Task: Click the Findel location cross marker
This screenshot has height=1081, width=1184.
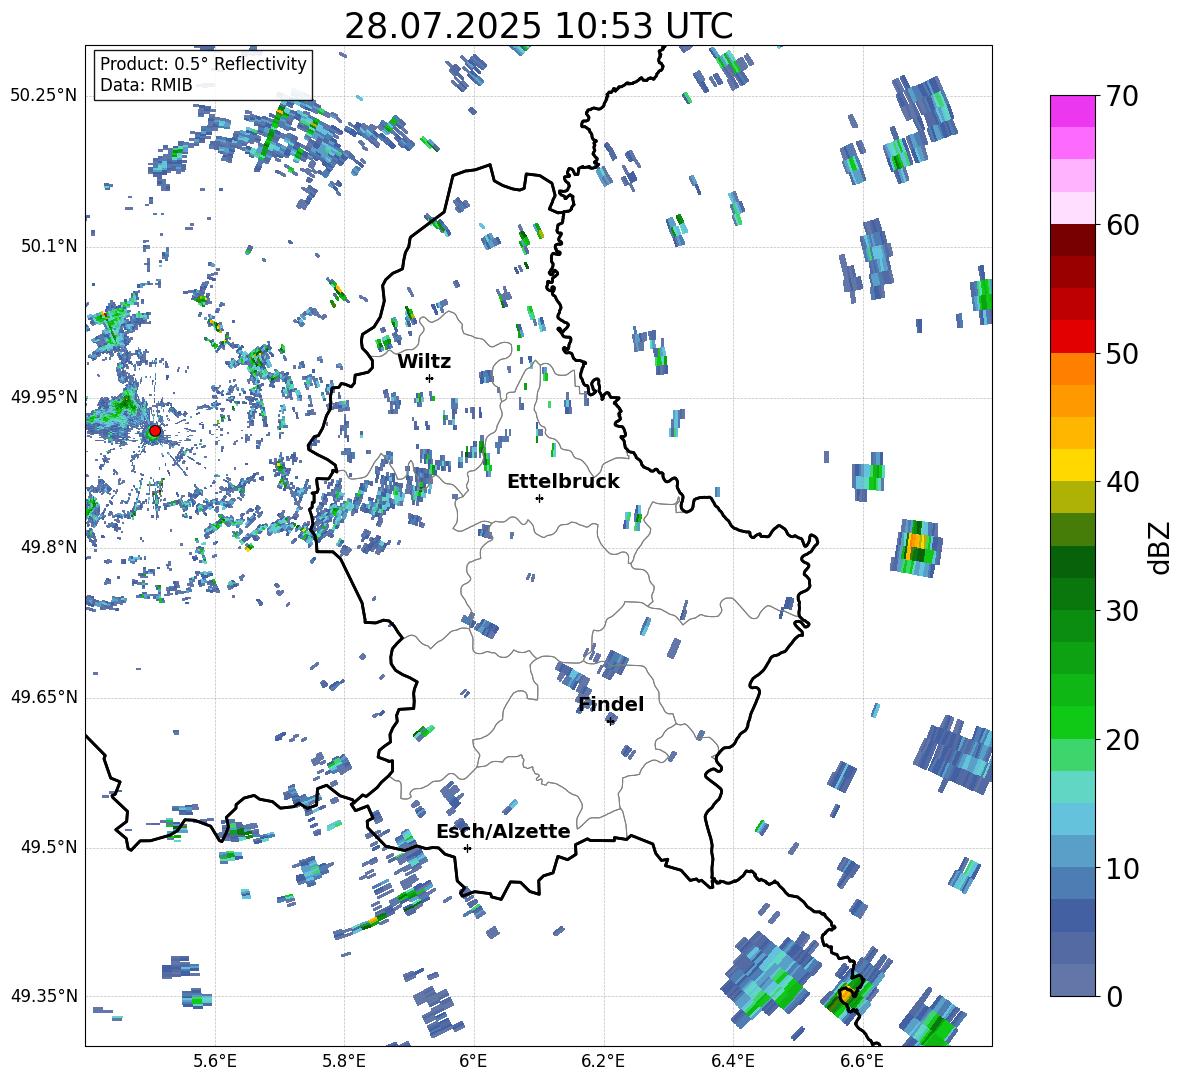Action: click(x=610, y=722)
